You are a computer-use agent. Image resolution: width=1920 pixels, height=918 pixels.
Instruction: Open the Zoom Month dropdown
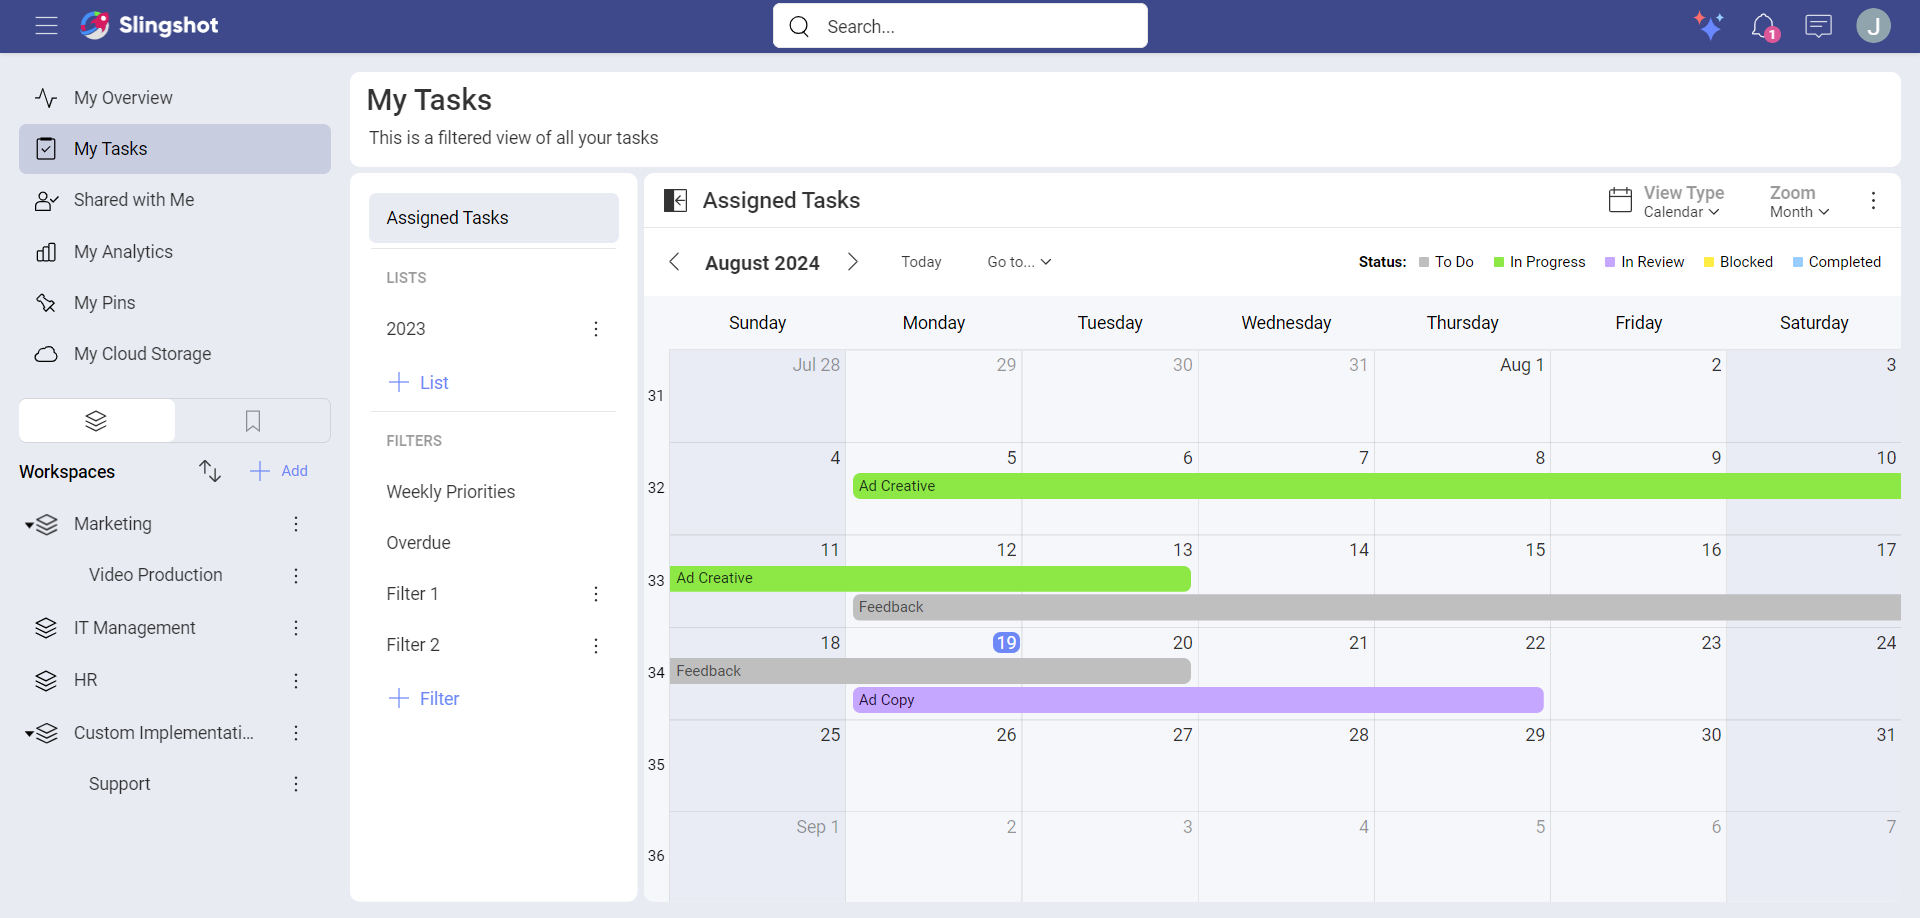tap(1799, 201)
